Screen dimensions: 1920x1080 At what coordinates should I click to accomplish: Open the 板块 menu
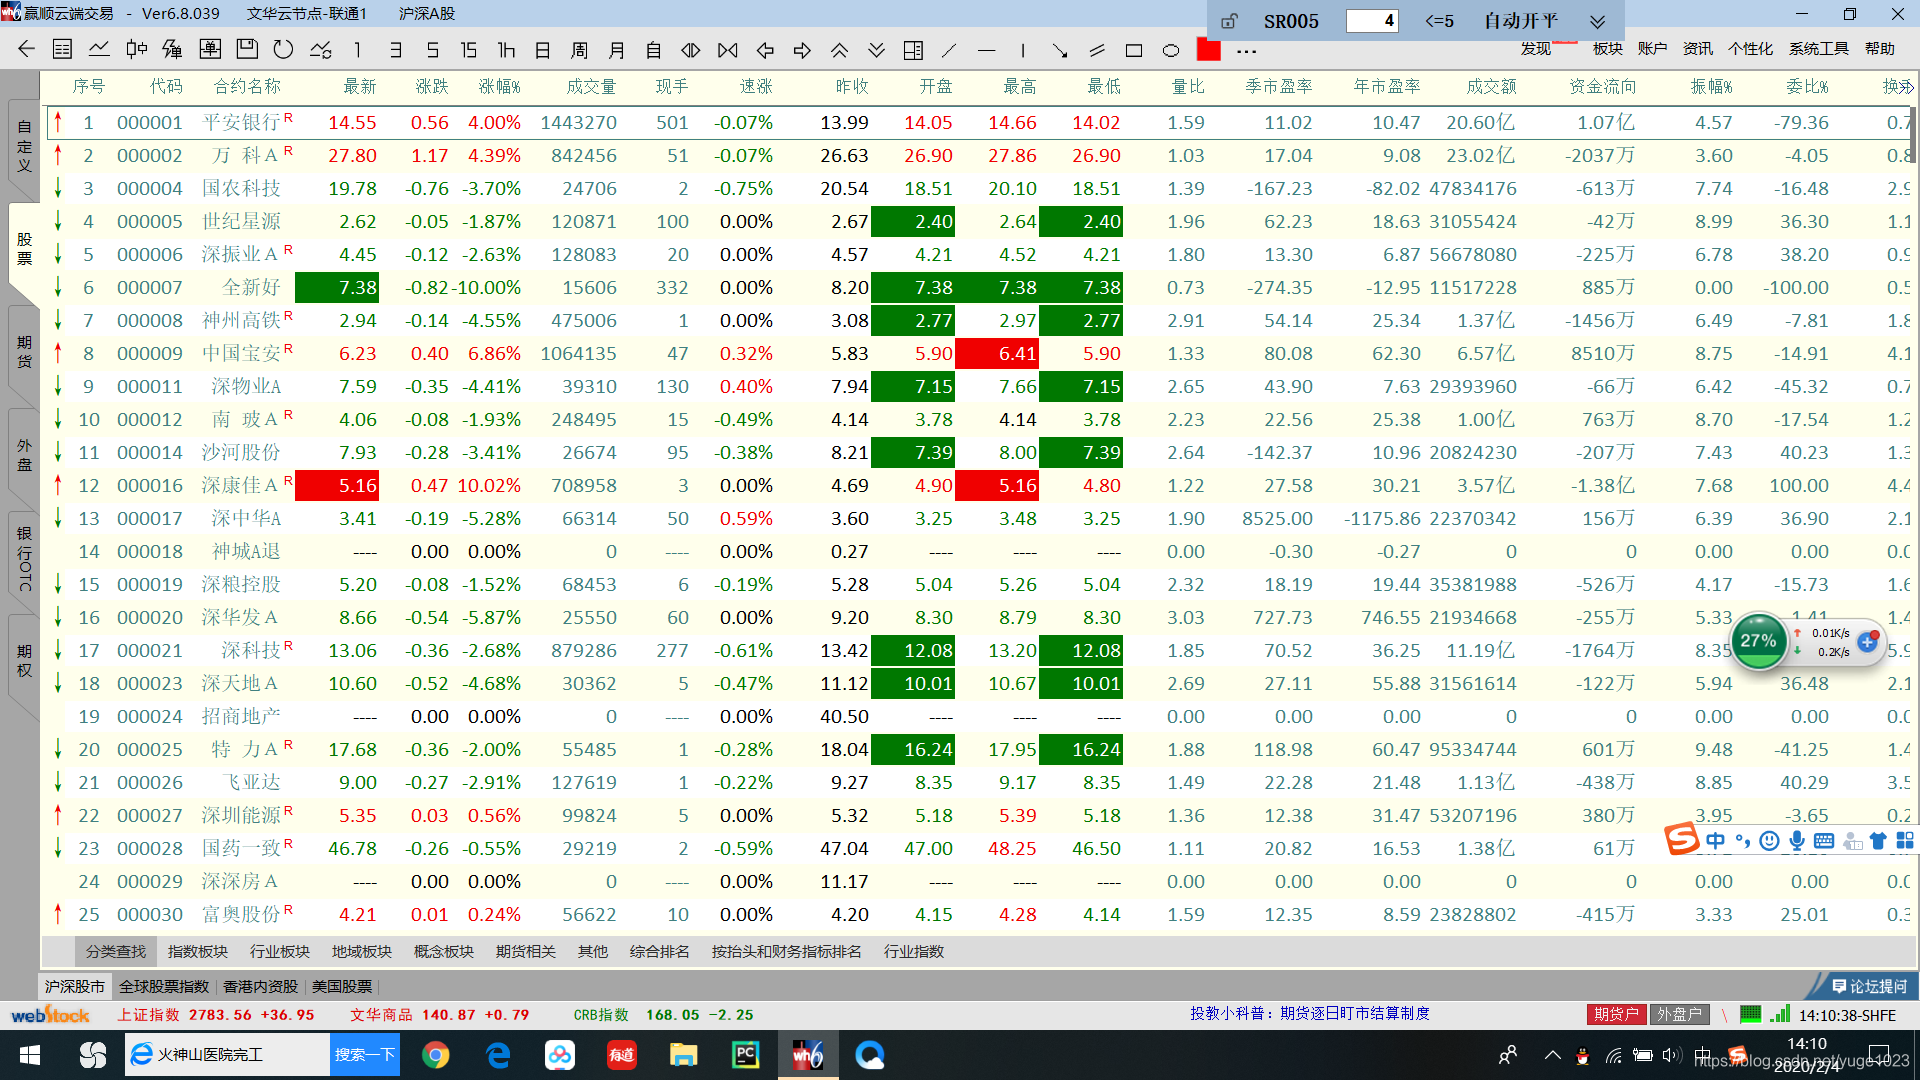coord(1607,48)
